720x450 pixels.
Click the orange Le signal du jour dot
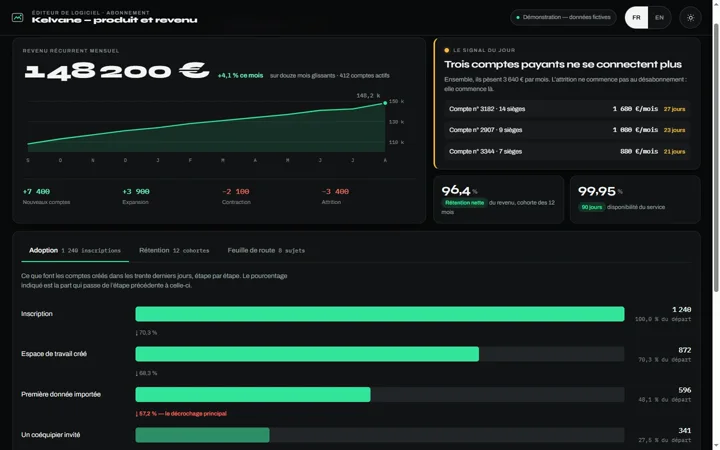(446, 51)
